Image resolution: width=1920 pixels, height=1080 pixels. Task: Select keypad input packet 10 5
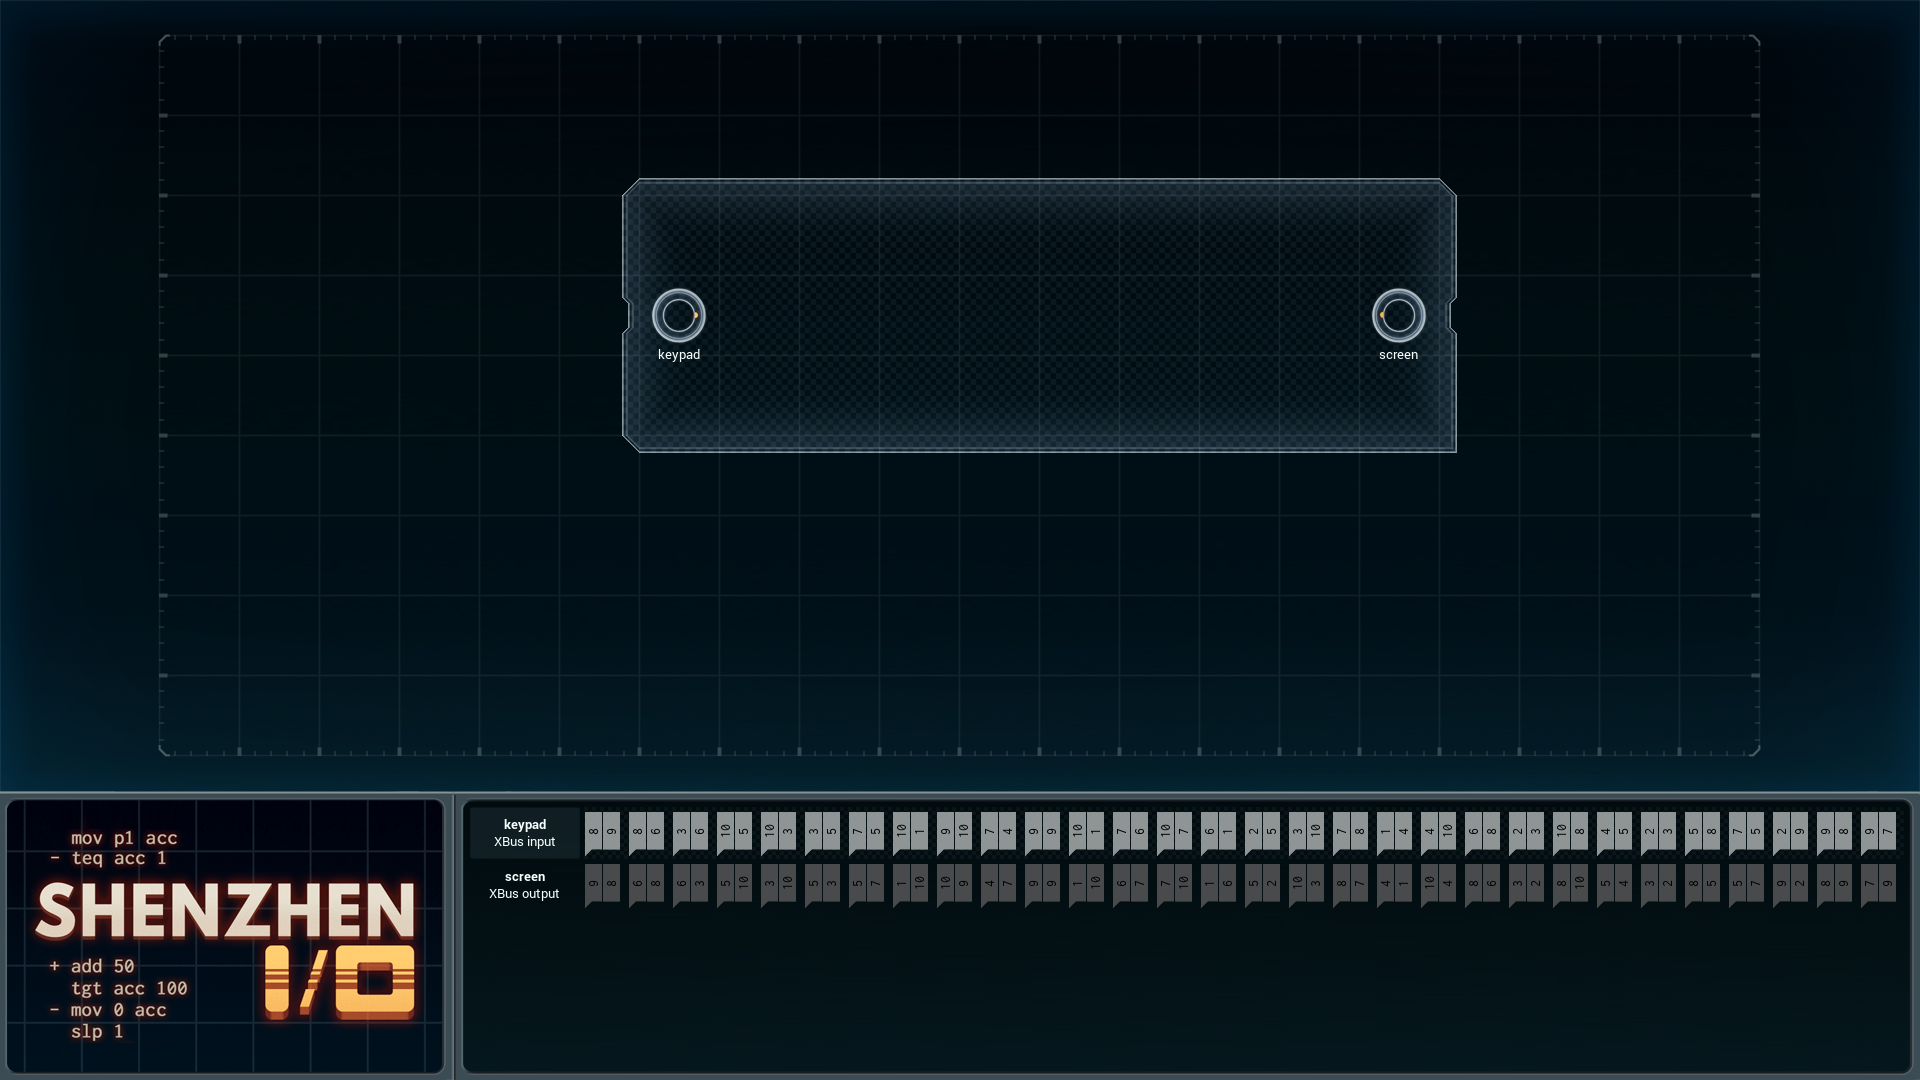coord(734,833)
